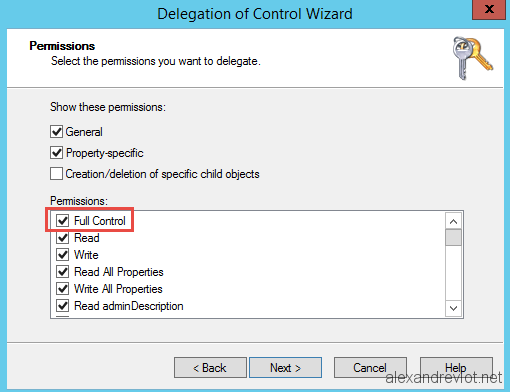
Task: Go to the previous step with Back
Action: click(x=210, y=368)
